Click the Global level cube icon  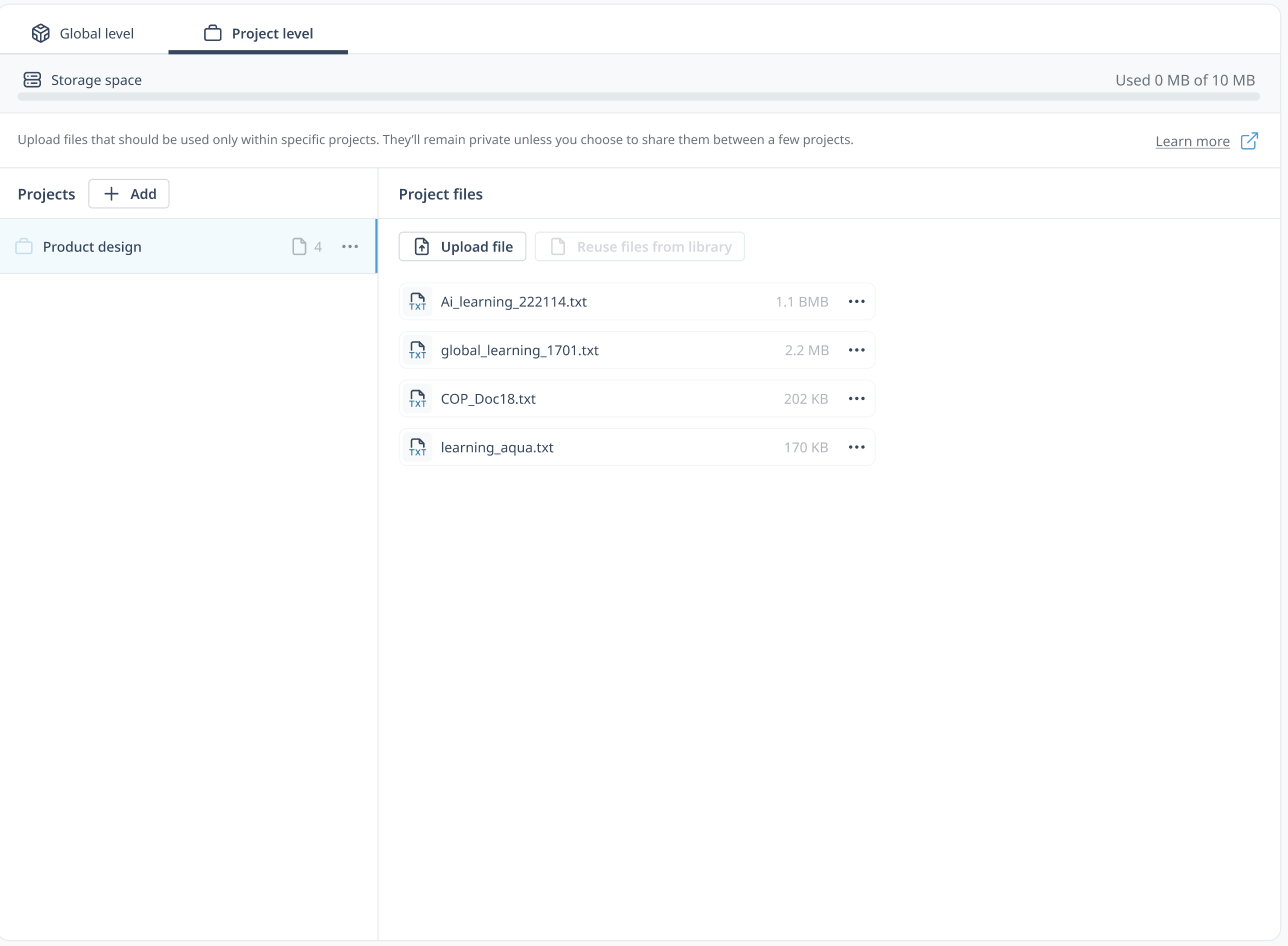click(41, 33)
